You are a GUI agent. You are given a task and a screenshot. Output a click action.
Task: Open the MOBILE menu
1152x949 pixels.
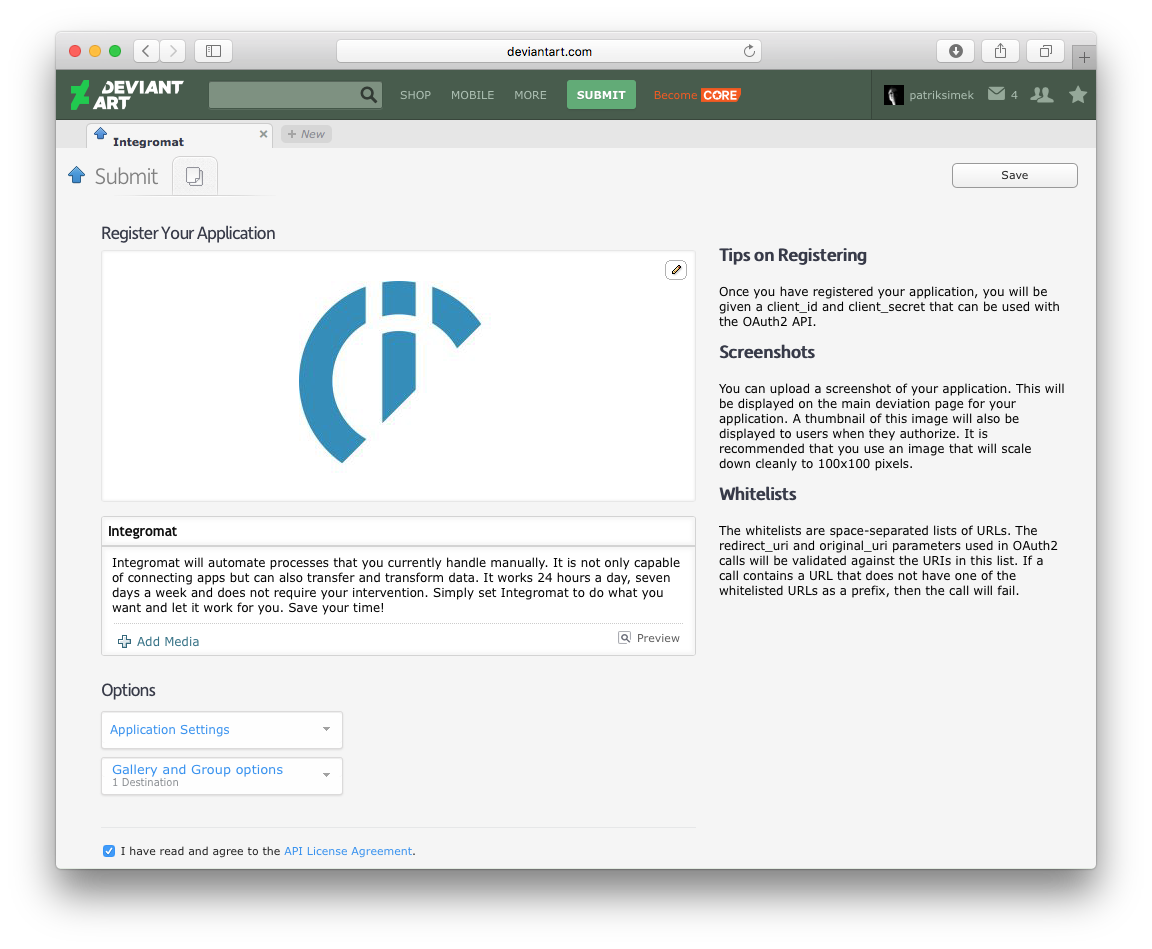[x=472, y=95]
